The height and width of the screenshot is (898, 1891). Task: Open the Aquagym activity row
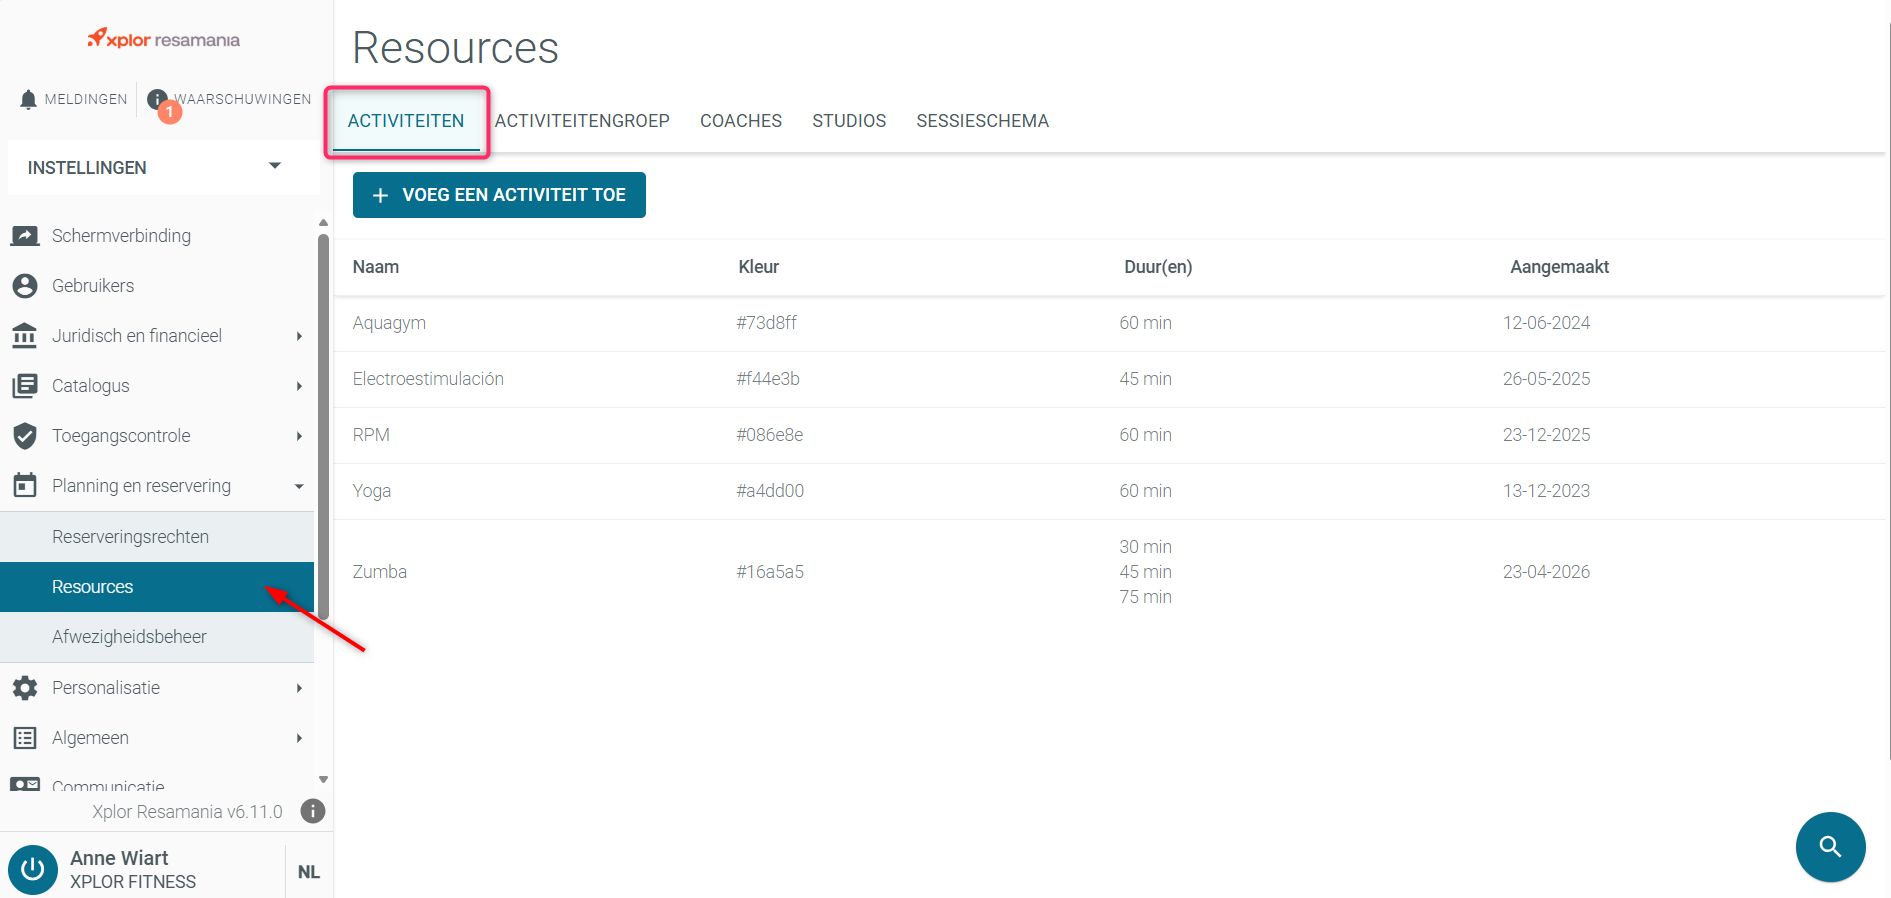coord(1109,323)
